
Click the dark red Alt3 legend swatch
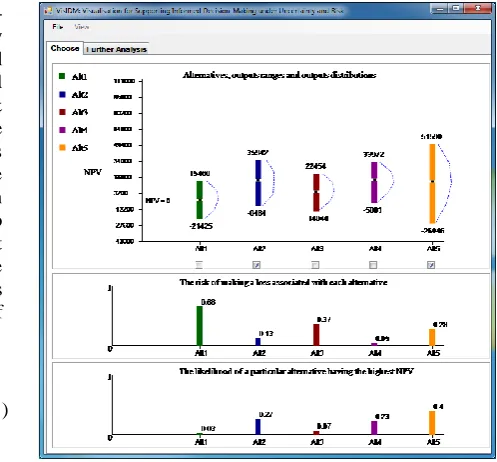(62, 112)
